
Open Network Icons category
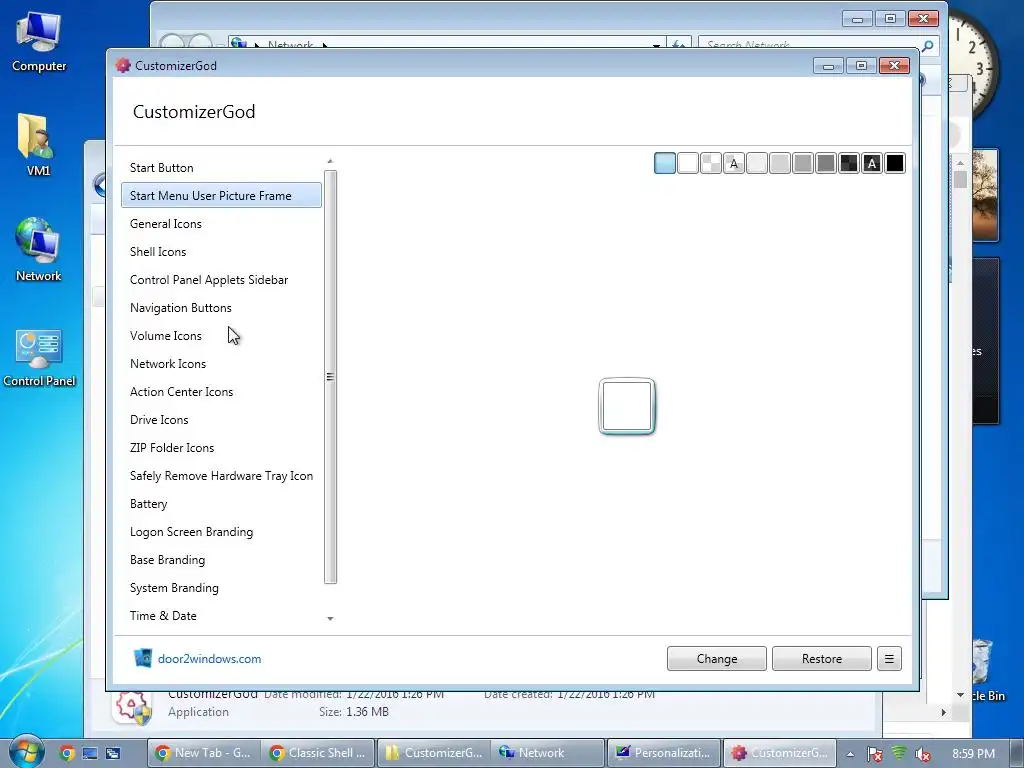click(x=221, y=364)
